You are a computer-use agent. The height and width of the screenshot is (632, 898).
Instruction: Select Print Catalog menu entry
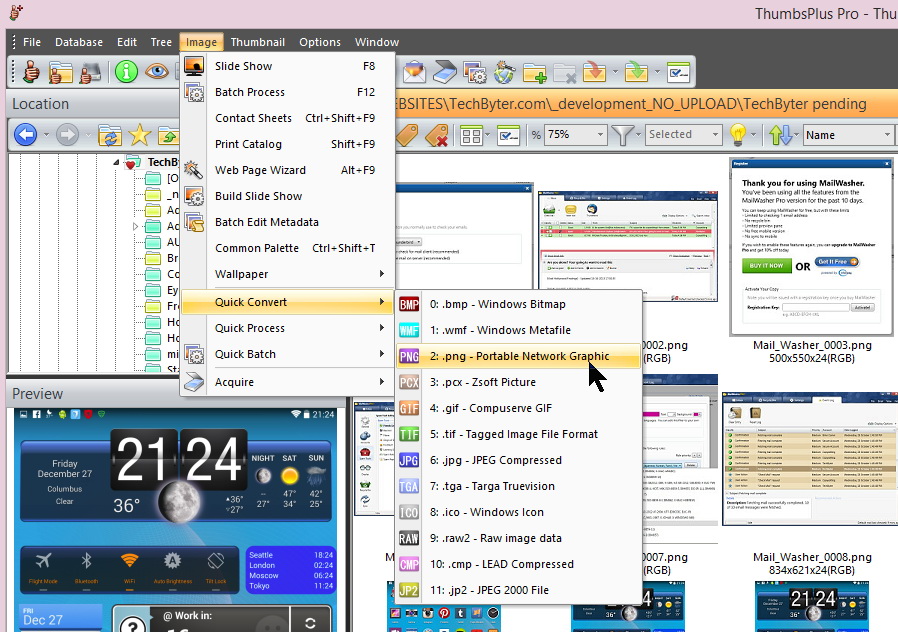pyautogui.click(x=287, y=144)
